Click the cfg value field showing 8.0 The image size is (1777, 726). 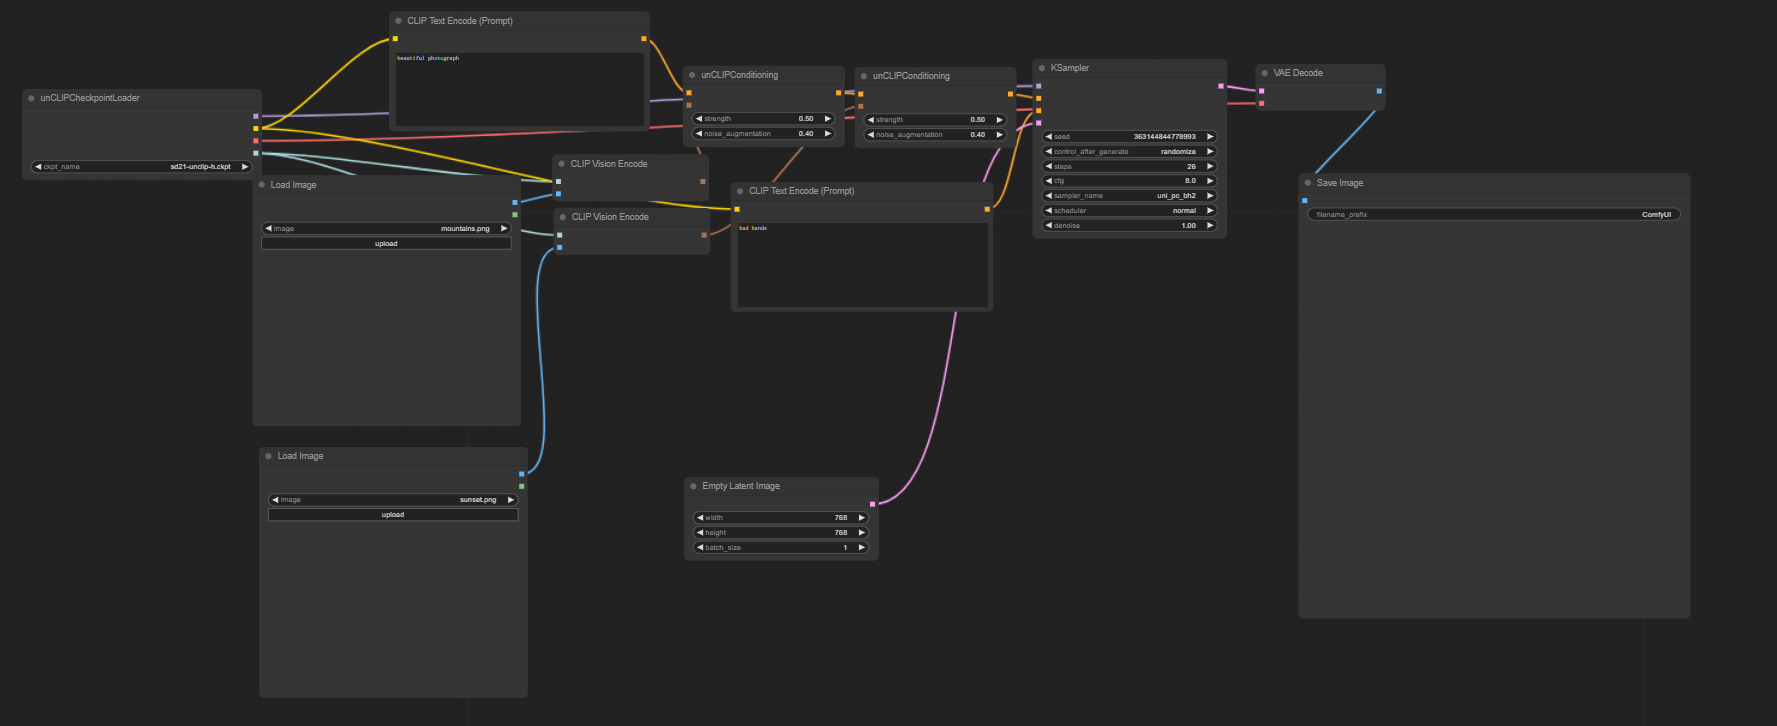pyautogui.click(x=1130, y=181)
